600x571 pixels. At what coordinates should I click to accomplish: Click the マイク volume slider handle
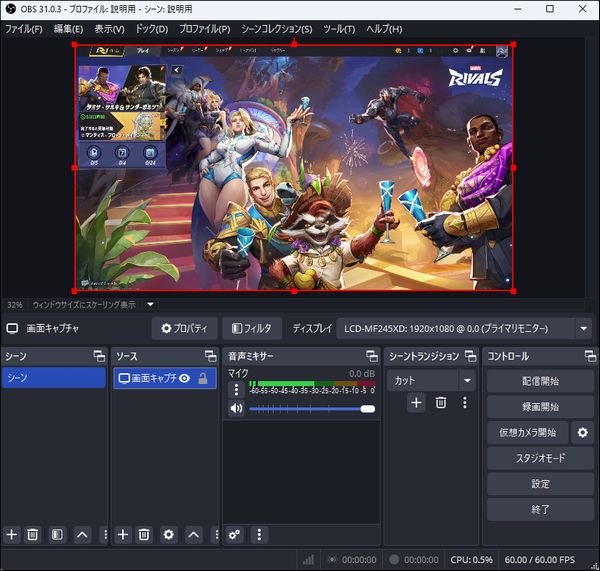coord(368,409)
